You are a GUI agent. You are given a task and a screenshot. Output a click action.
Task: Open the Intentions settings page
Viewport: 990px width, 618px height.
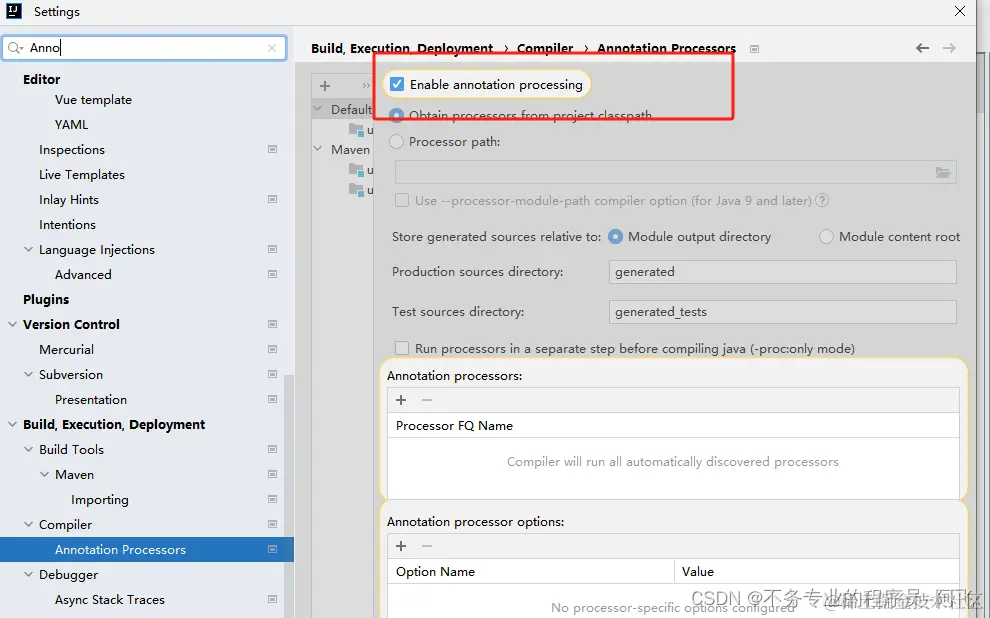(x=68, y=225)
